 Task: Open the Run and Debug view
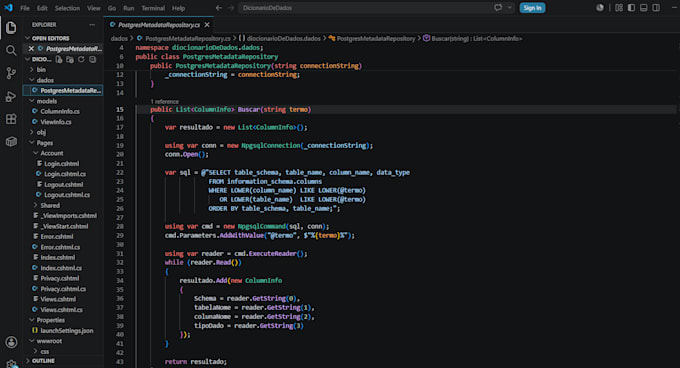11,96
